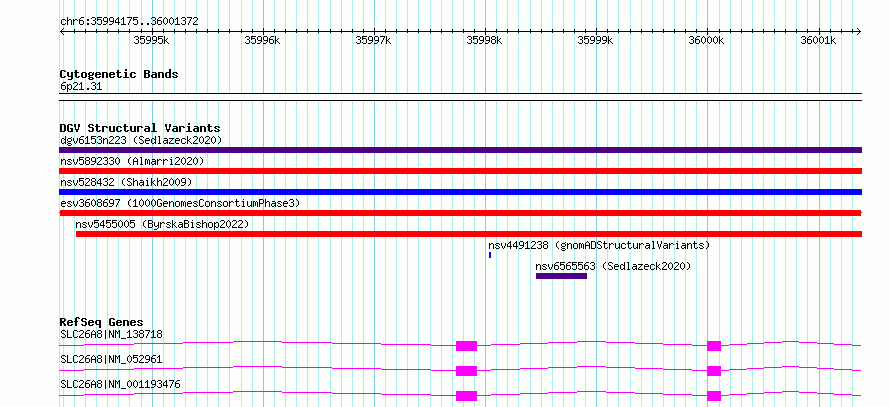Screen dimensions: 890x407
Task: Click the right arrowhead of the ruler
Action: tap(858, 31)
